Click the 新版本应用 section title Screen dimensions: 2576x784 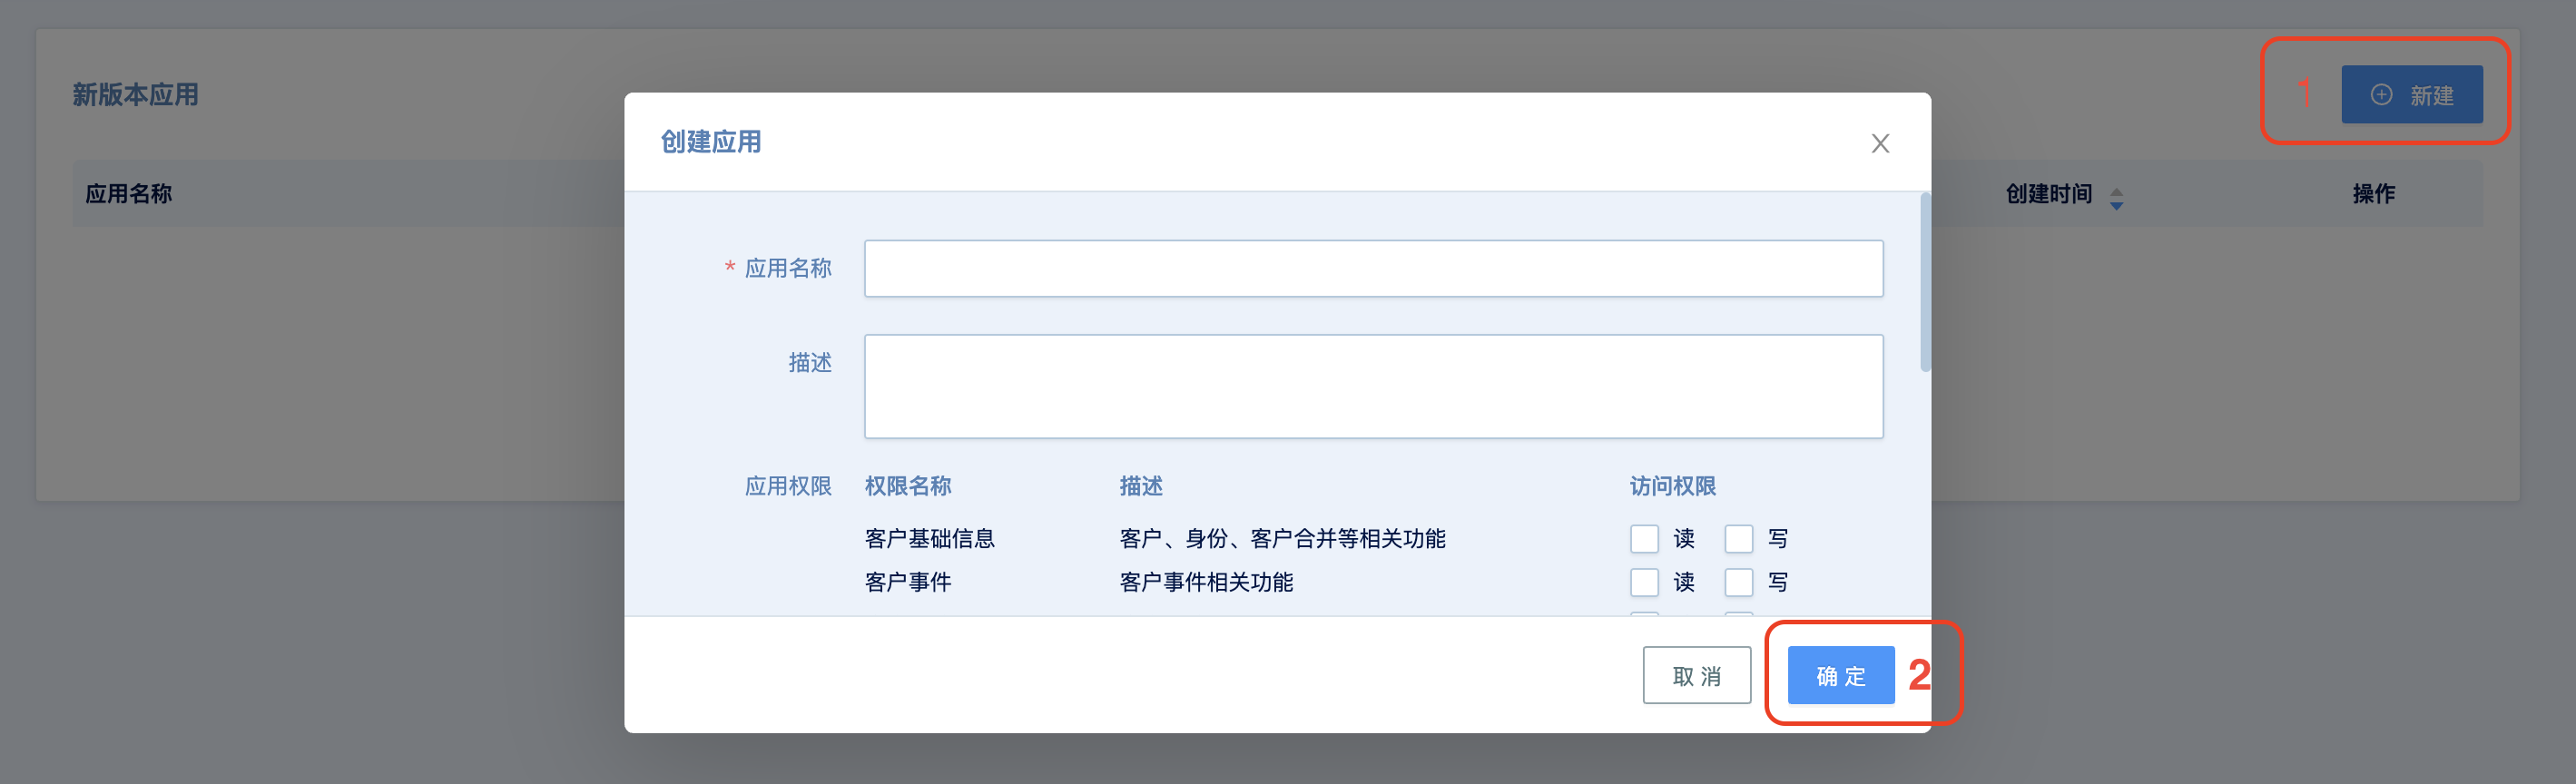(x=135, y=95)
